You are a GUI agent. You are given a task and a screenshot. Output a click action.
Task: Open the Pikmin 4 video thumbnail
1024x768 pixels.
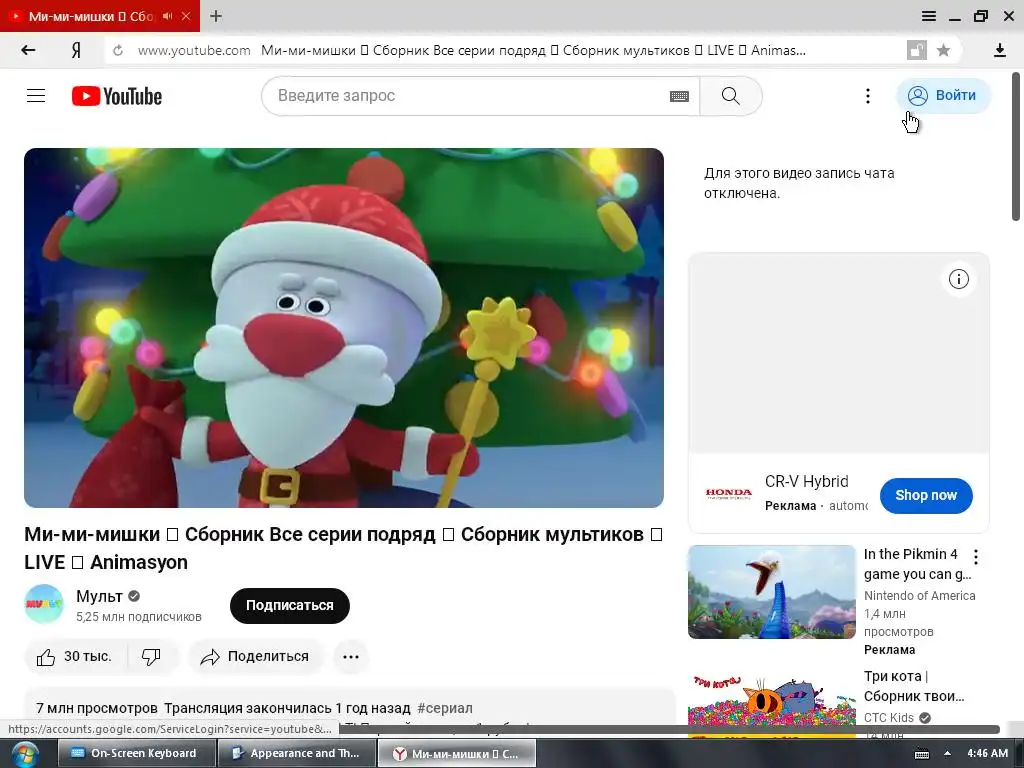pos(771,592)
